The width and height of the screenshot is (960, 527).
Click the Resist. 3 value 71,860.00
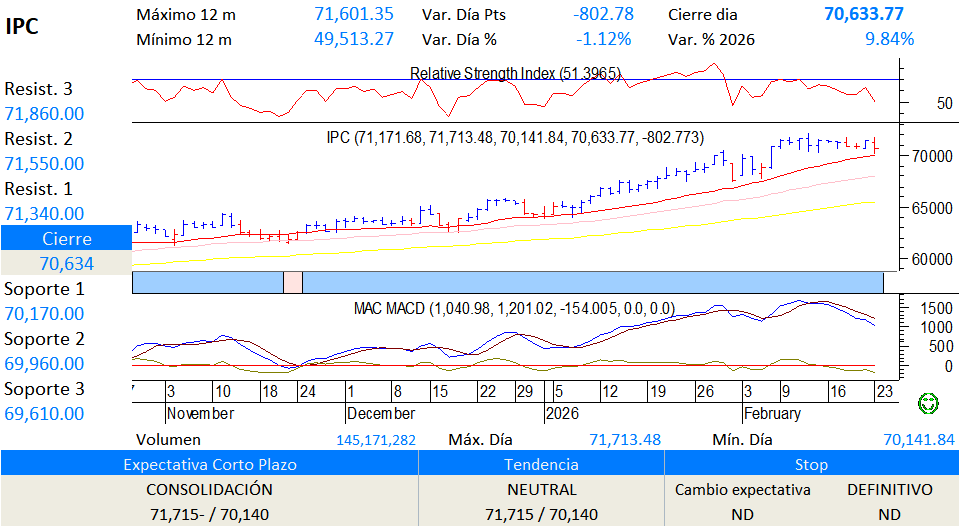[45, 114]
